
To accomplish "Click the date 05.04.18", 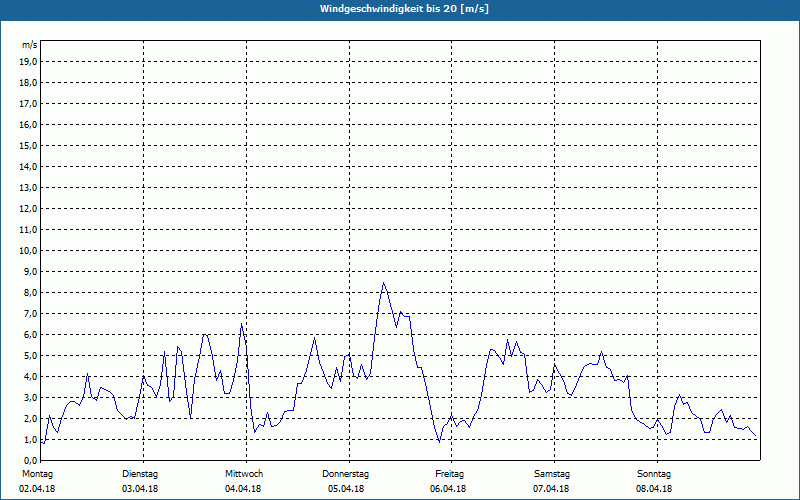I will coord(346,489).
